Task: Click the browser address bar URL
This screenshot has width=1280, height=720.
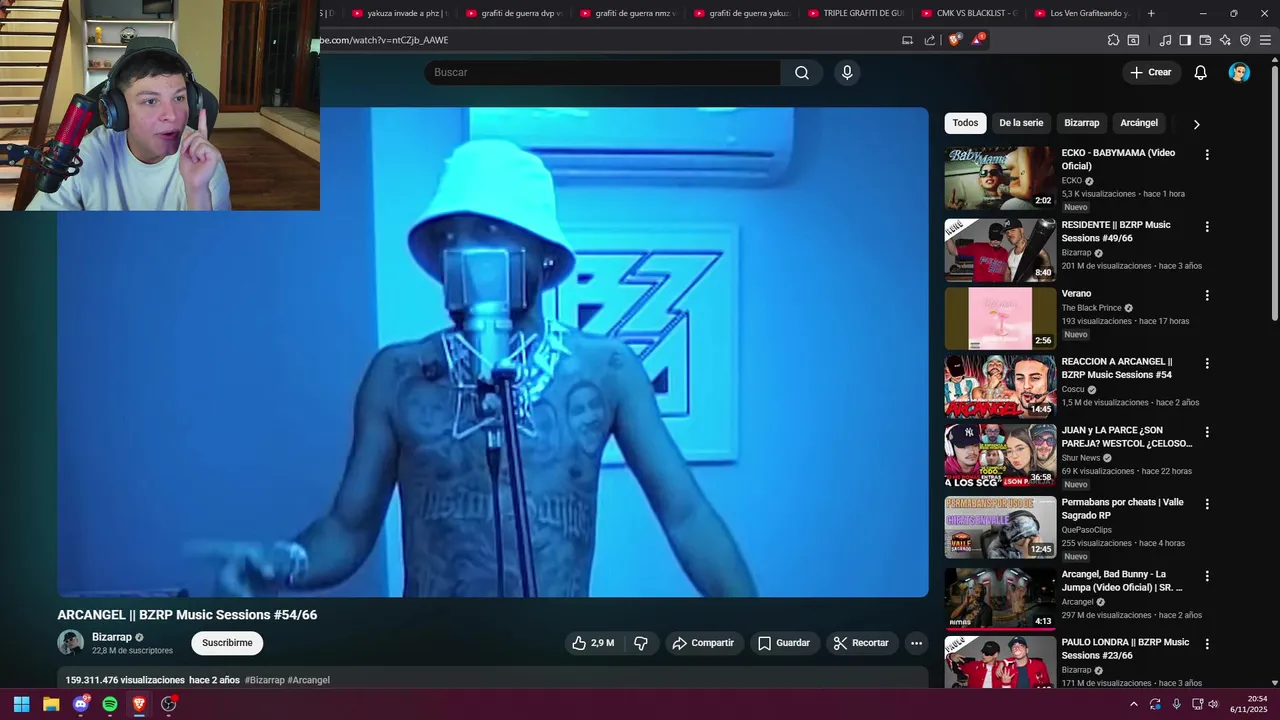Action: 383,40
